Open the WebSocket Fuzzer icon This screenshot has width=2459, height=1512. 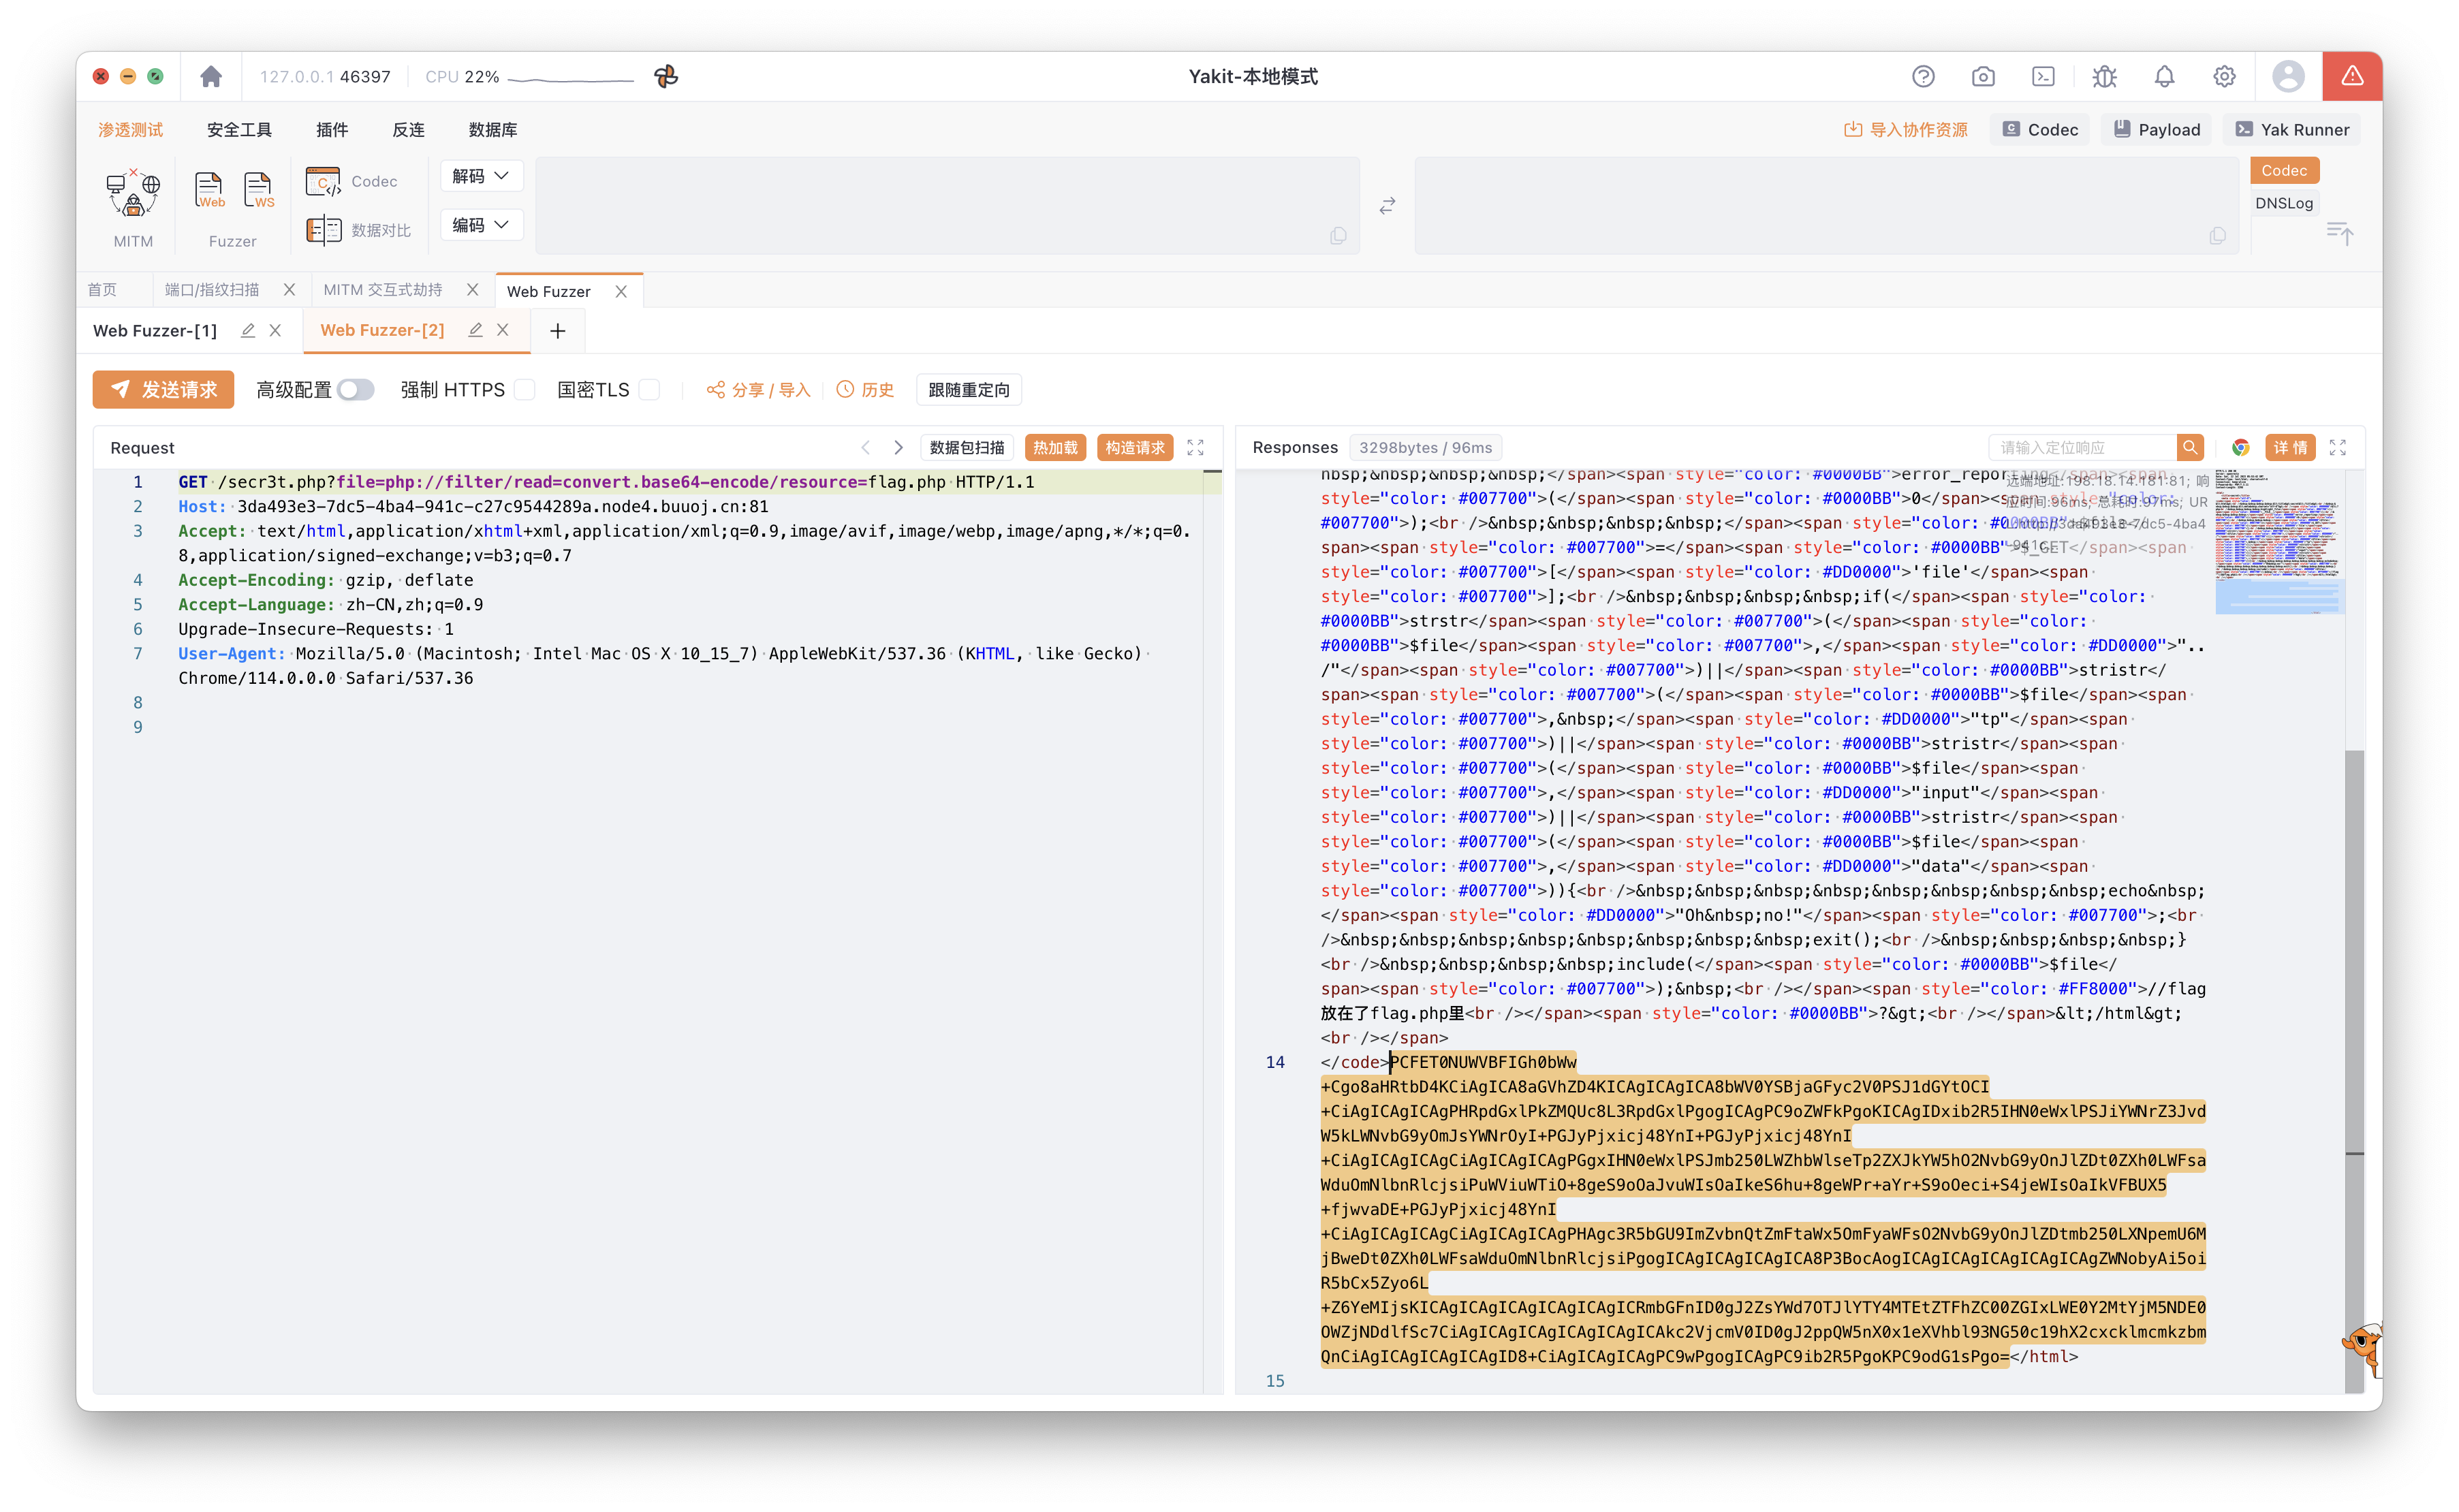pos(258,190)
